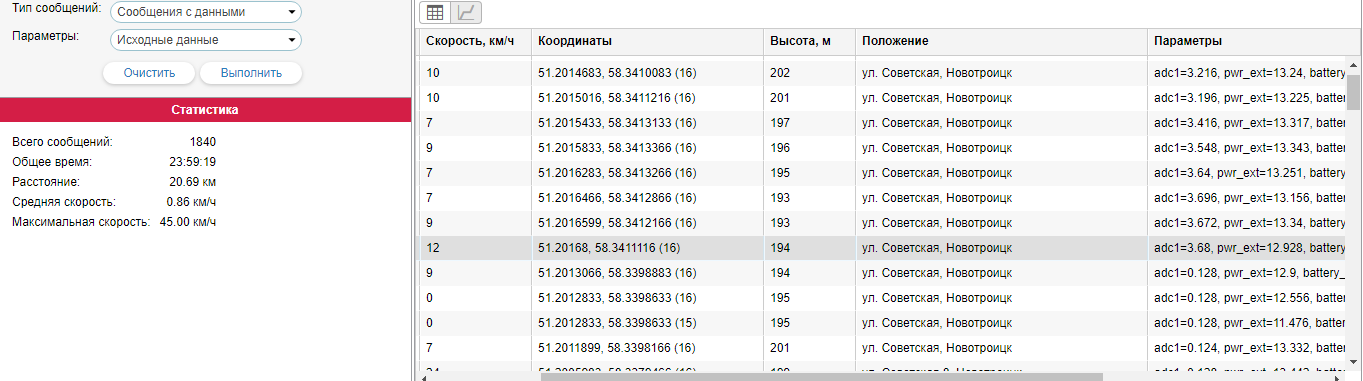Click the vertical scrollbar thumb

point(1354,91)
